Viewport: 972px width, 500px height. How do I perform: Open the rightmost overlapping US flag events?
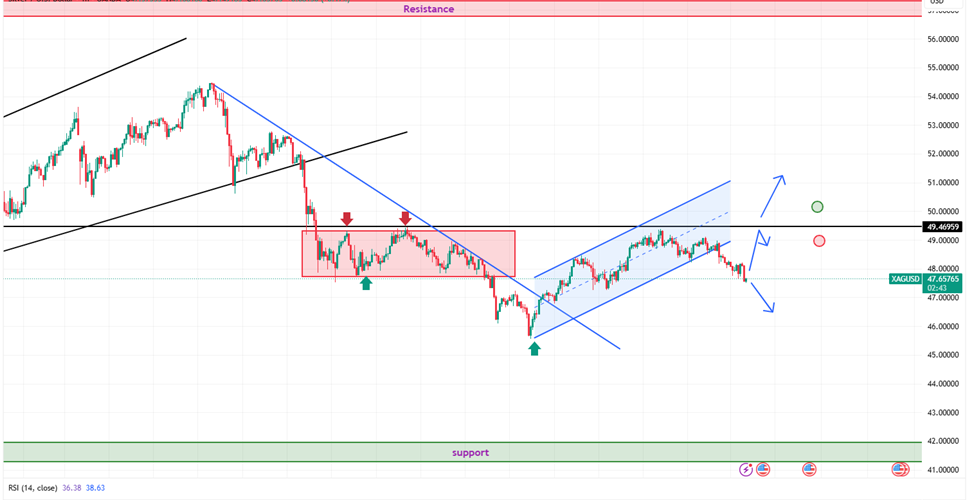(x=901, y=469)
